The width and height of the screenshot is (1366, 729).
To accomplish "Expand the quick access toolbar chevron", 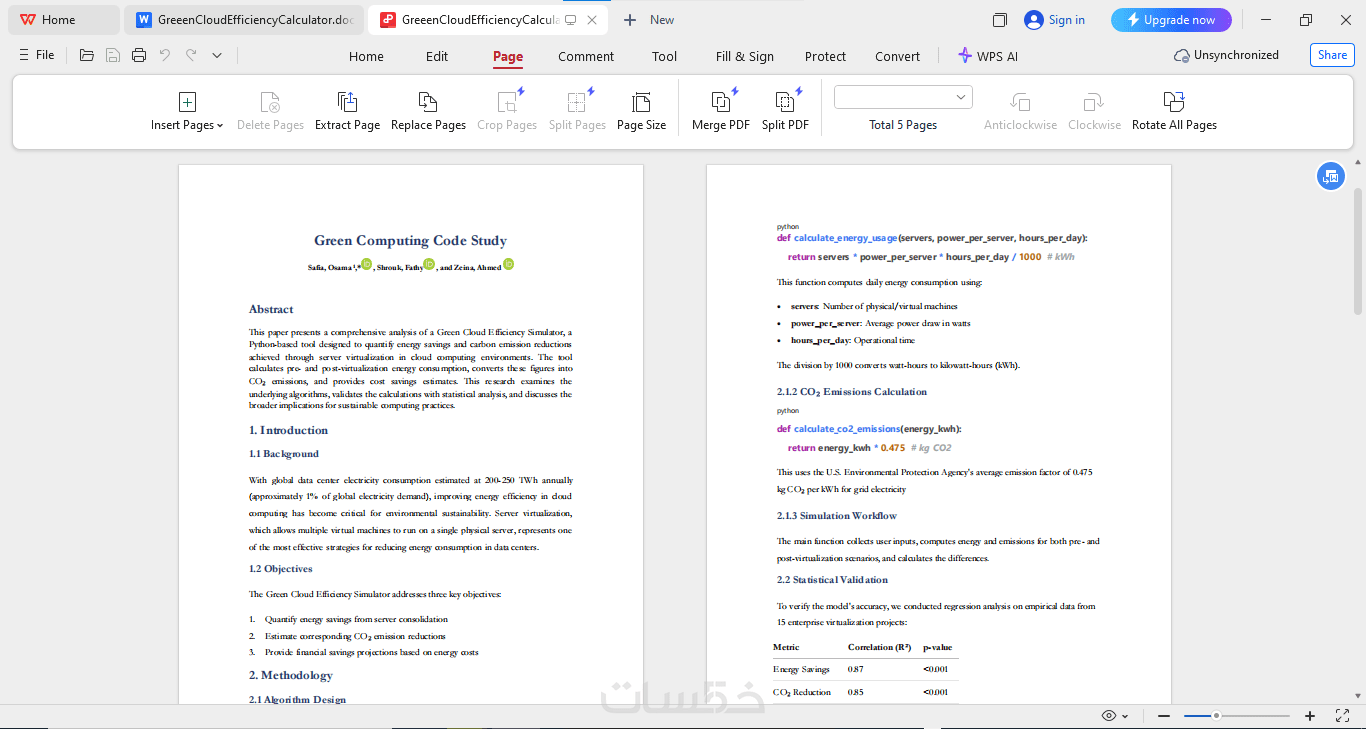I will point(217,56).
